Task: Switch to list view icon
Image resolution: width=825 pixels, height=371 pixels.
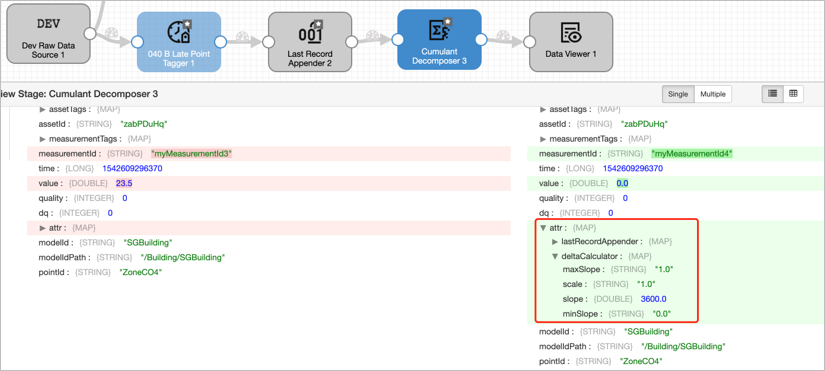Action: pos(772,94)
